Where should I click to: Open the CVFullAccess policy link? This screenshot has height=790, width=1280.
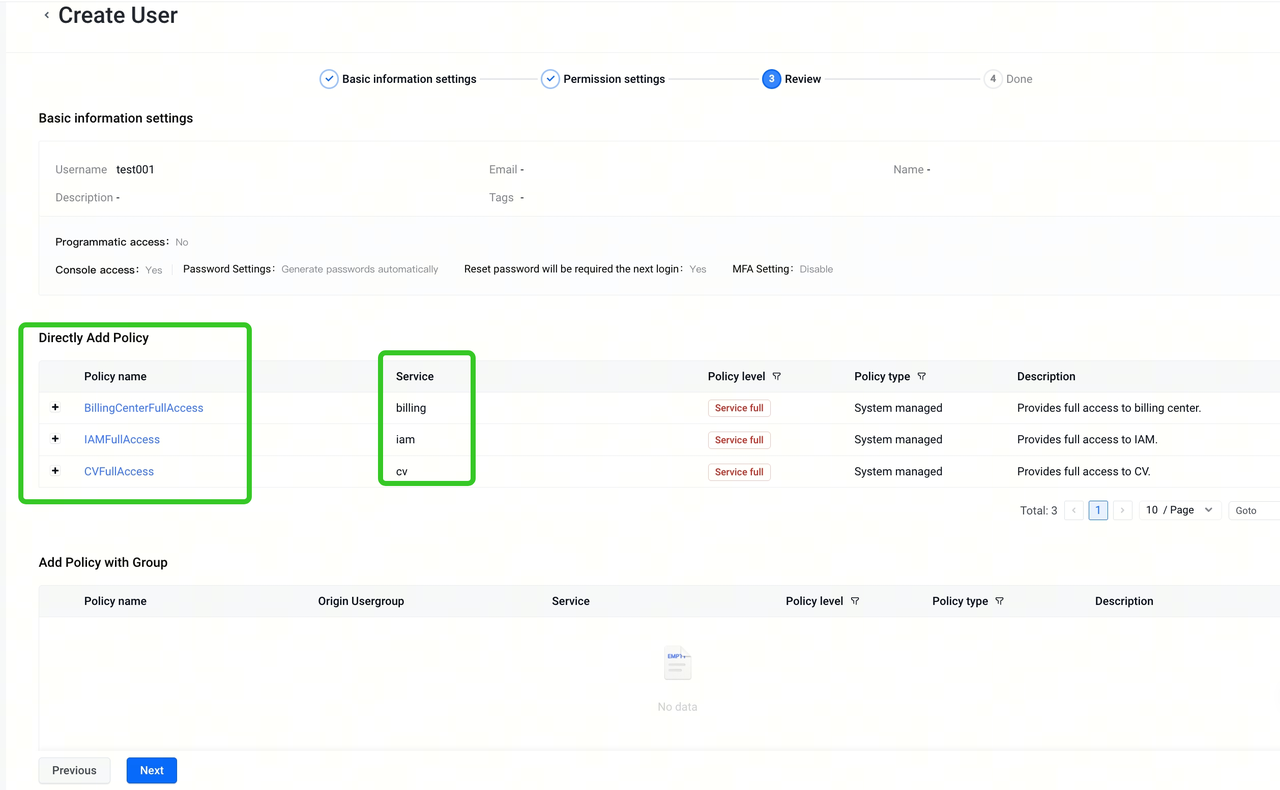(119, 471)
